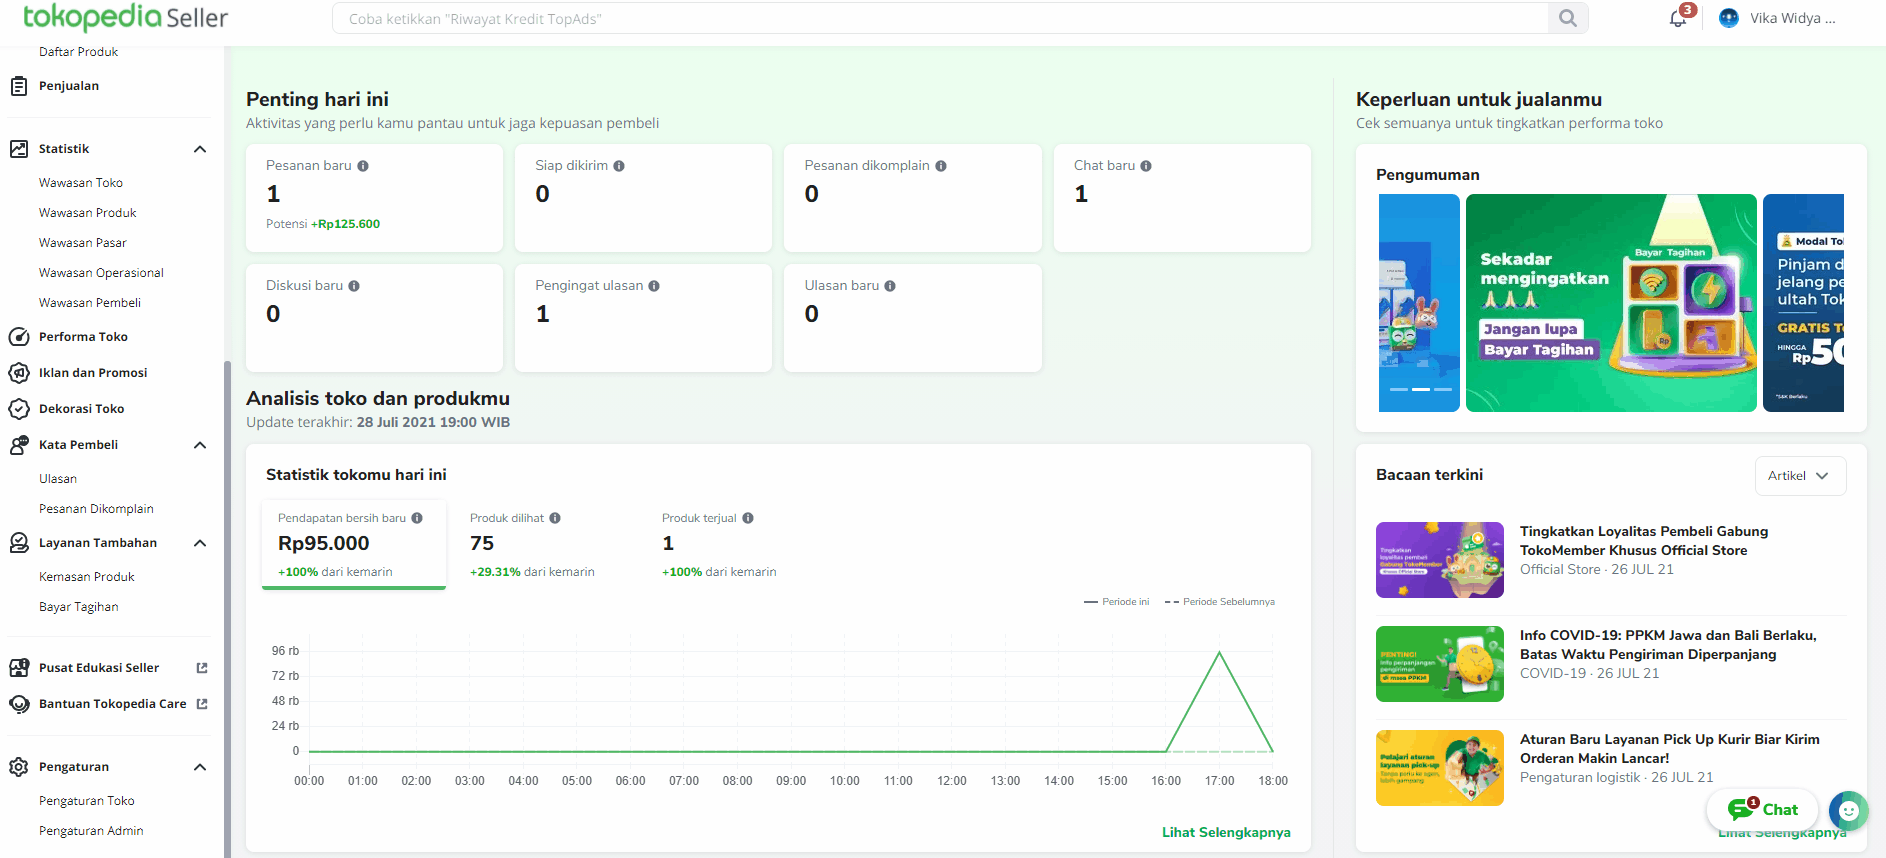Click info icon next to Chat baru
Image resolution: width=1886 pixels, height=858 pixels.
(1146, 166)
